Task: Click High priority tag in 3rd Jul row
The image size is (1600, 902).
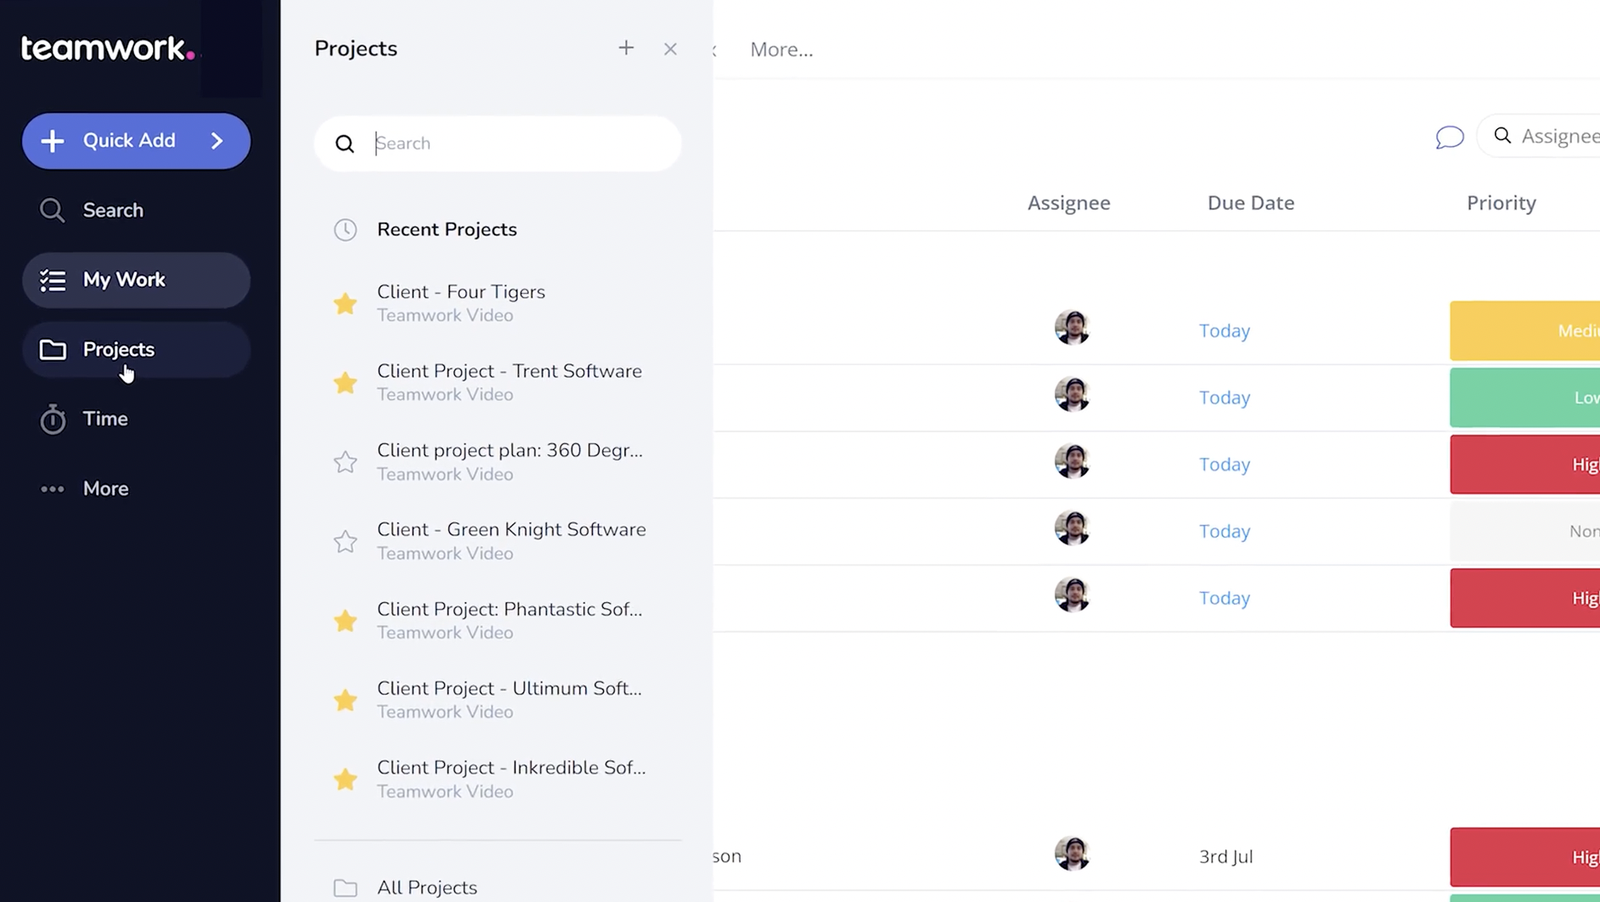Action: [x=1525, y=857]
